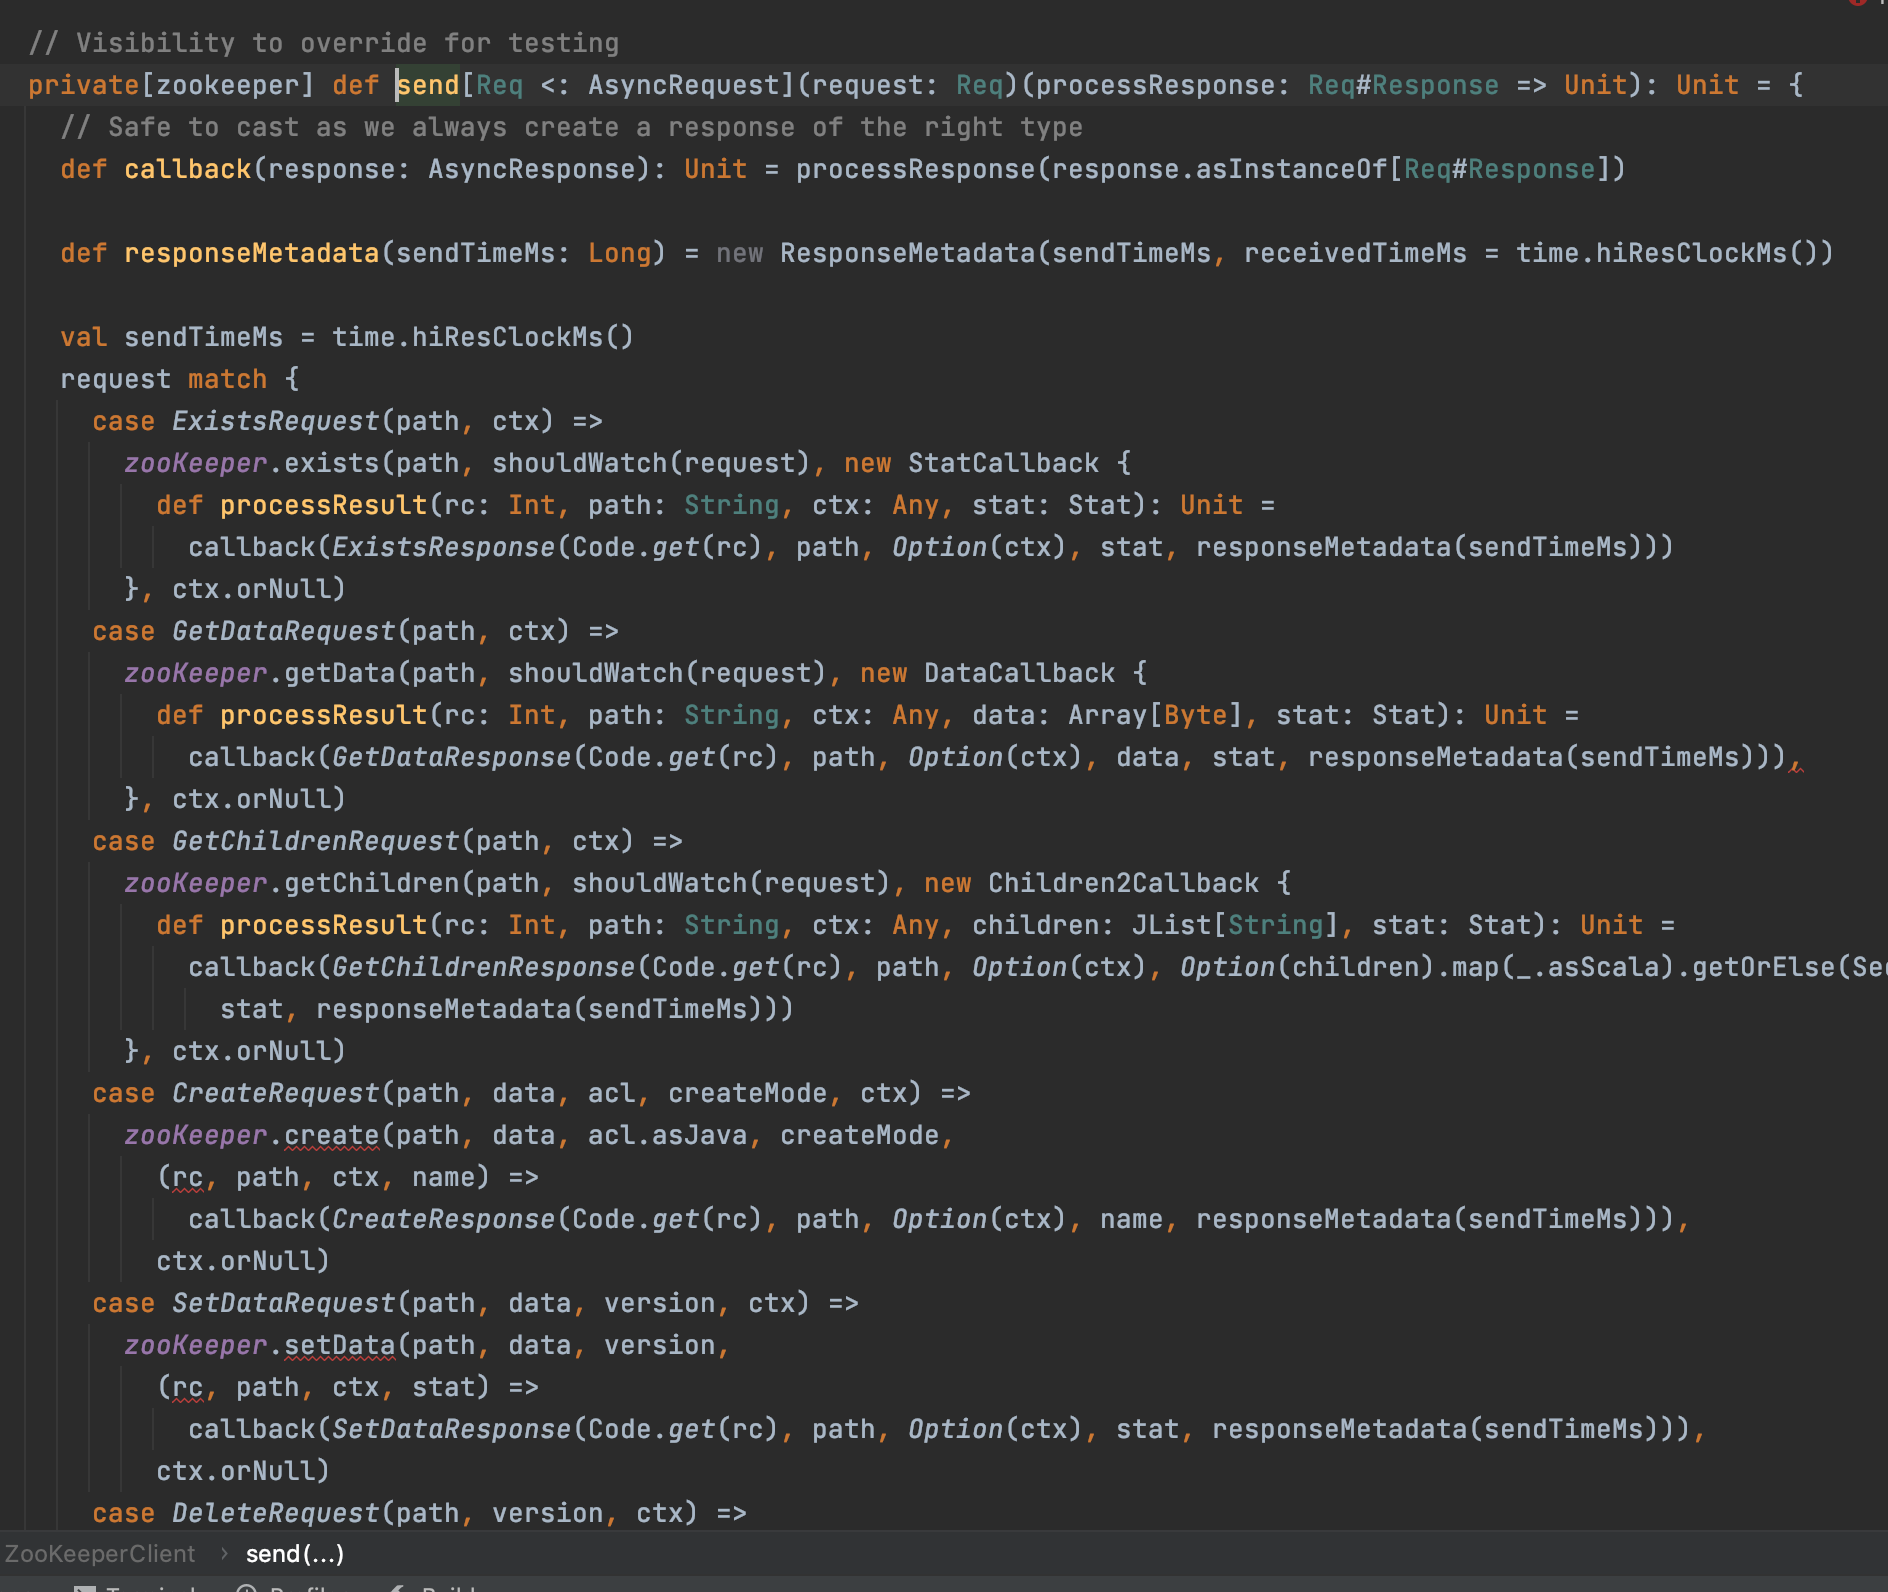Click 'ExistsRequest' in the case clause
The width and height of the screenshot is (1888, 1592).
click(x=276, y=421)
